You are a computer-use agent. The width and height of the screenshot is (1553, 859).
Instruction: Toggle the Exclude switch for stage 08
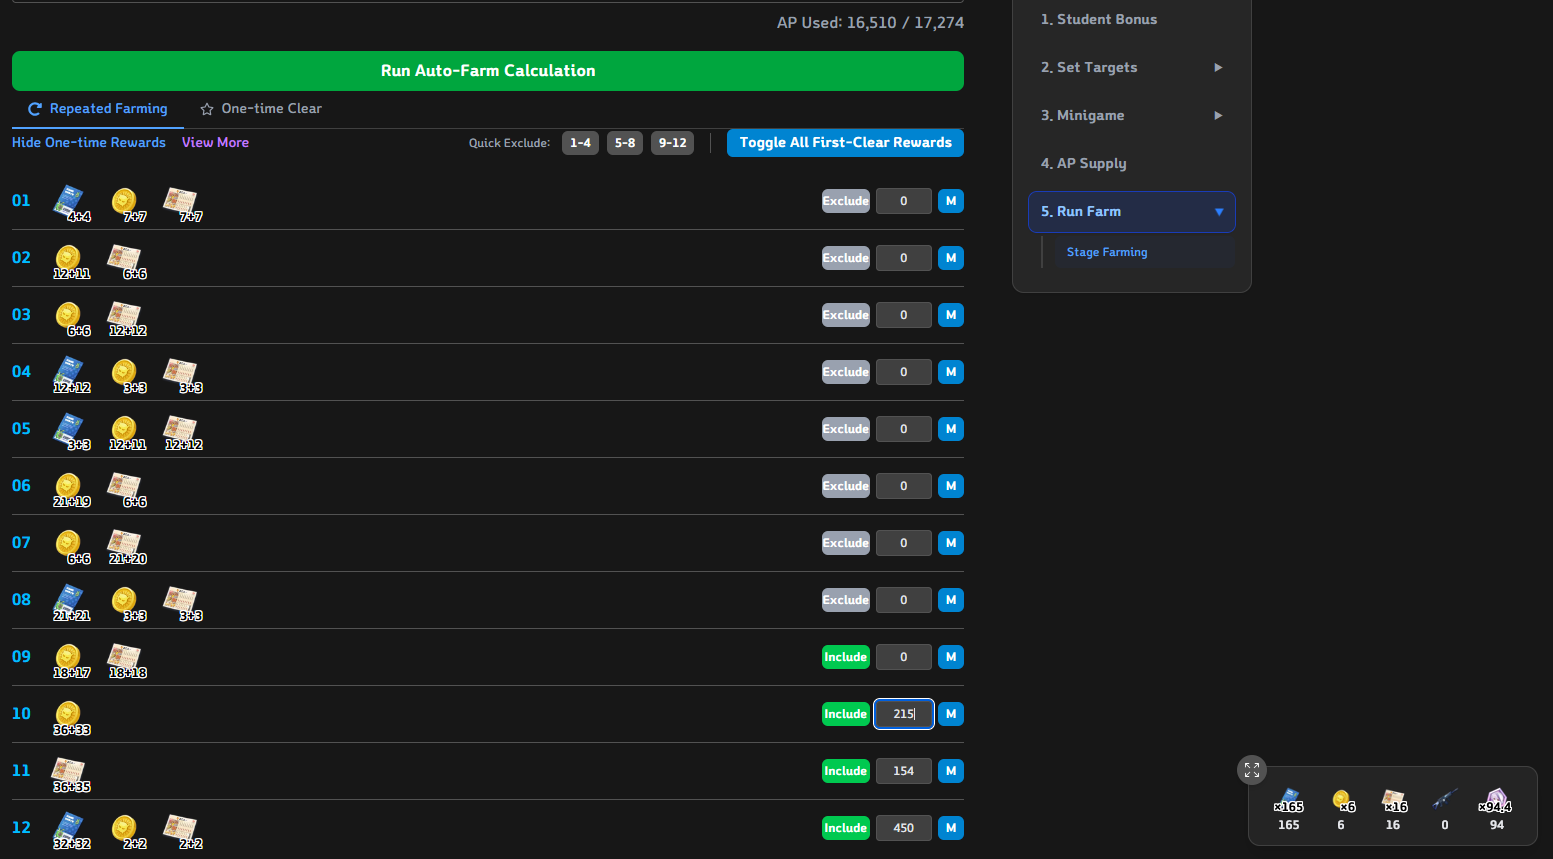(846, 600)
